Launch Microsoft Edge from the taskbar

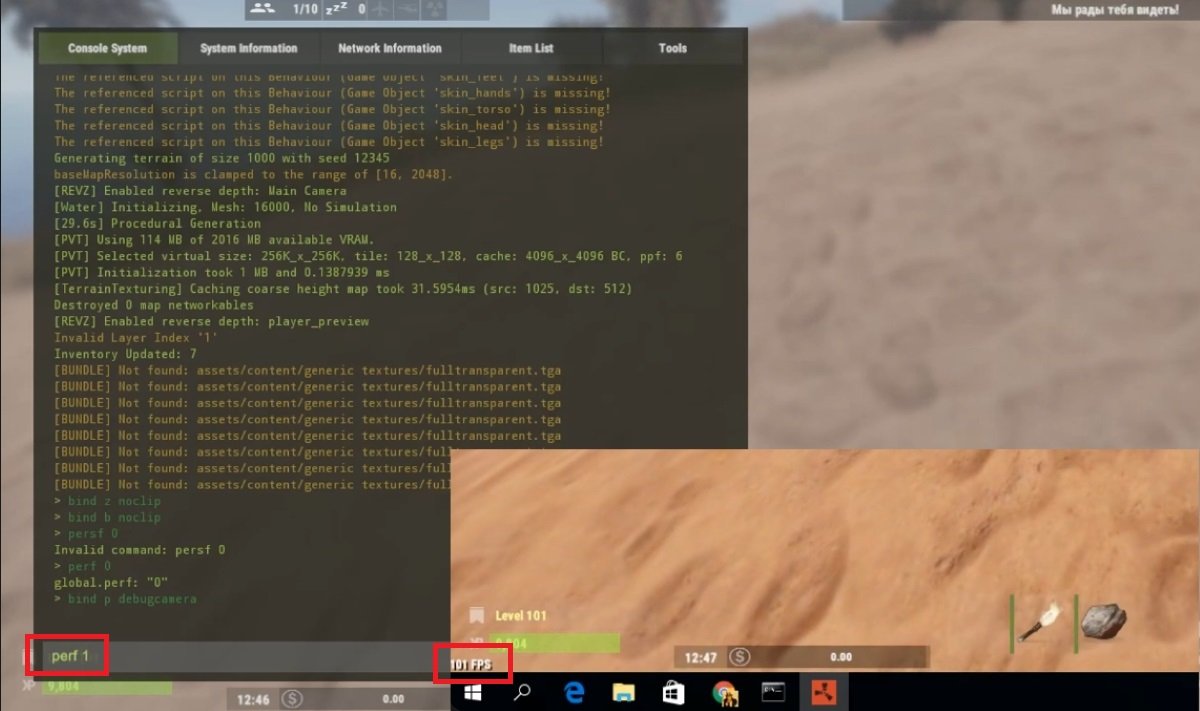[x=574, y=691]
